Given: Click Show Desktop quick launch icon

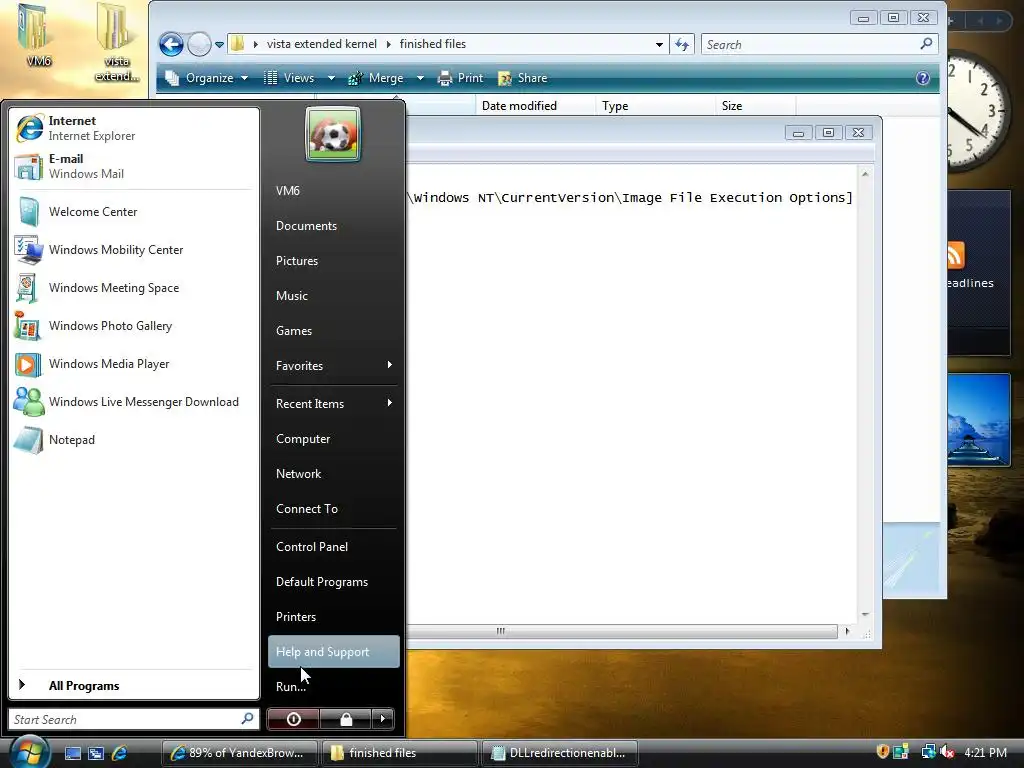Looking at the screenshot, I should (x=72, y=753).
